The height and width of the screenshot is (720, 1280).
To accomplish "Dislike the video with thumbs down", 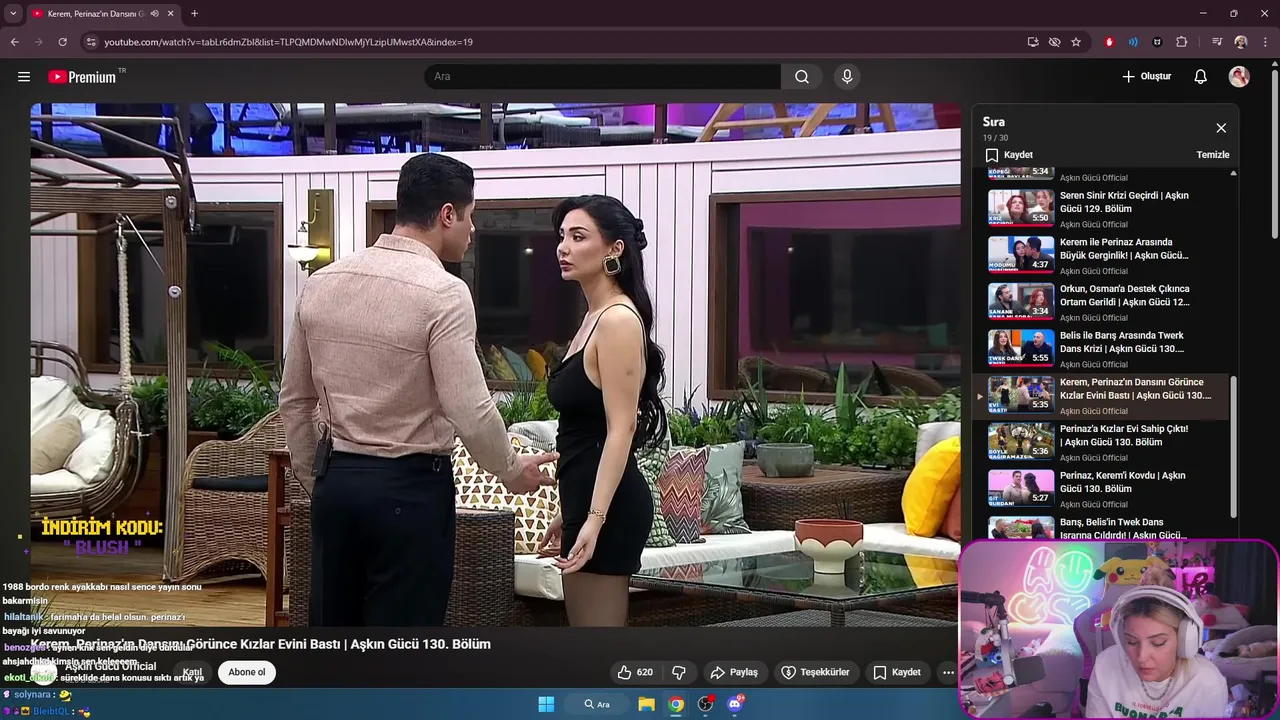I will tap(679, 672).
